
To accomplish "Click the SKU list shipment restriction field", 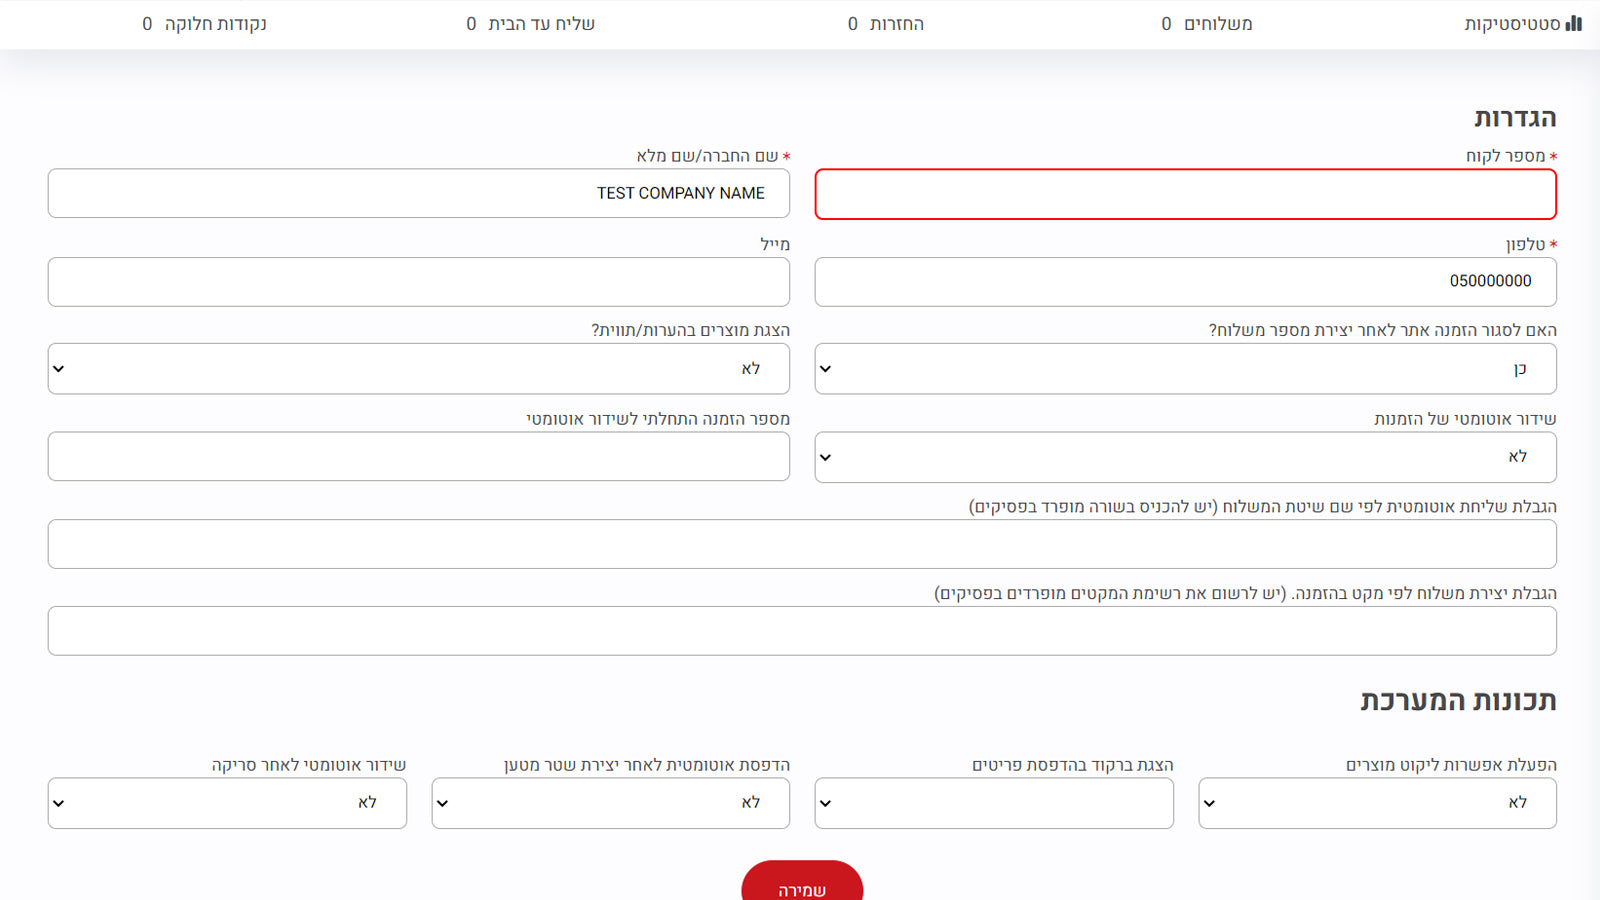I will click(x=802, y=631).
